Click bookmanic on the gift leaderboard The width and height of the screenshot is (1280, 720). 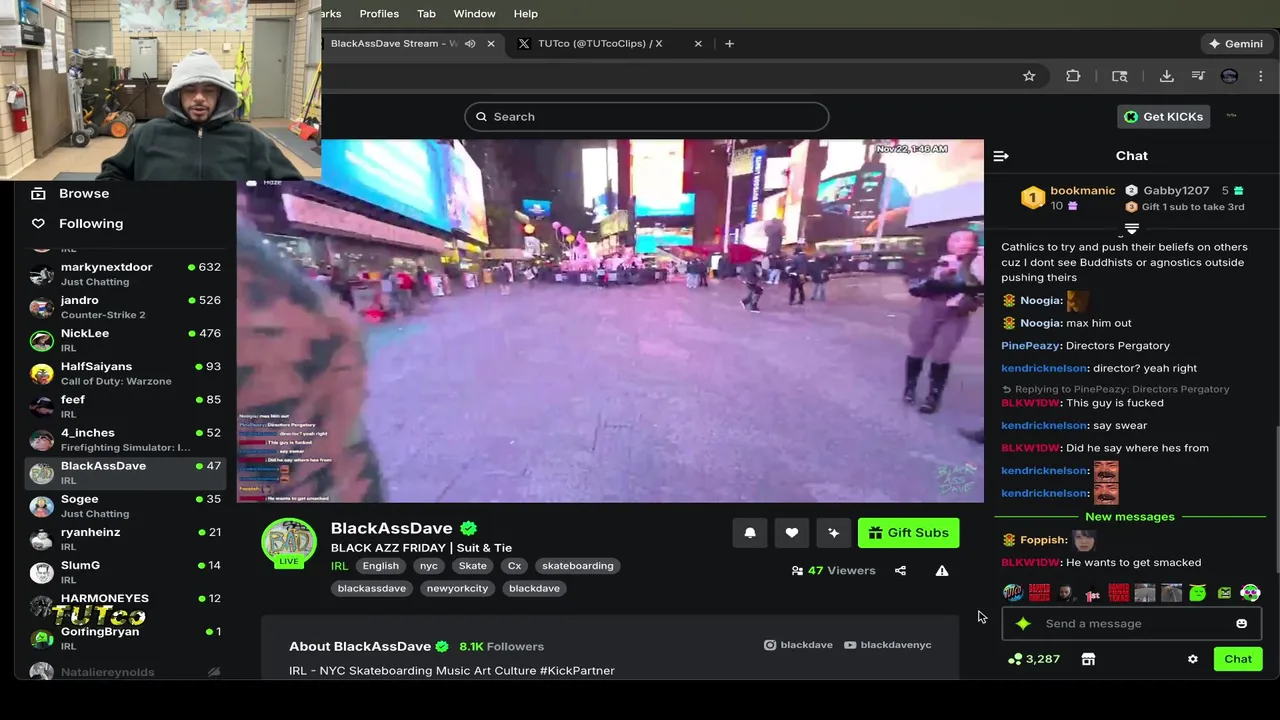pyautogui.click(x=1082, y=191)
